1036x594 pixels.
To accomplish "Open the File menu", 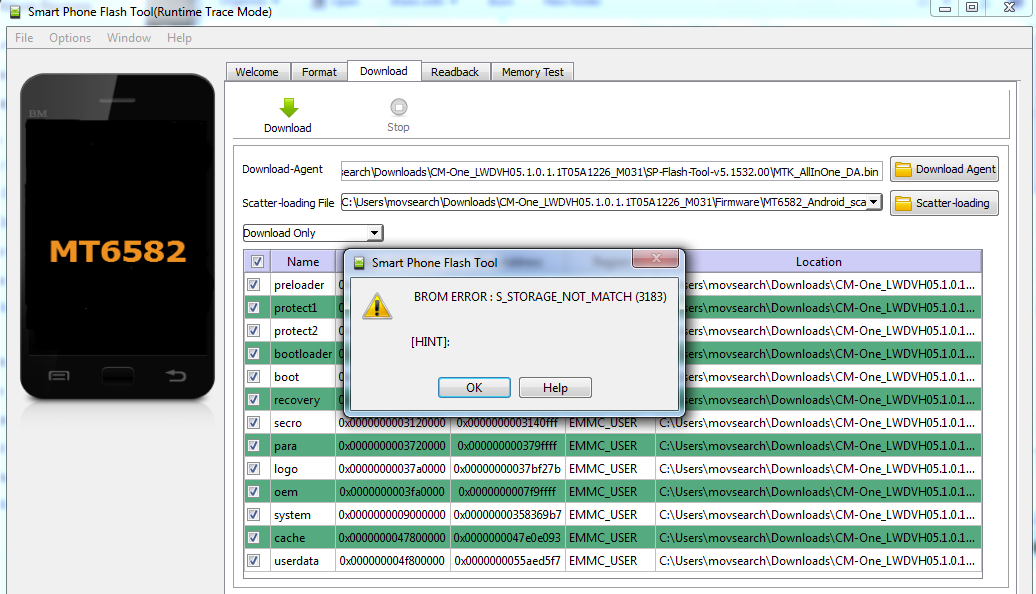I will pos(24,38).
